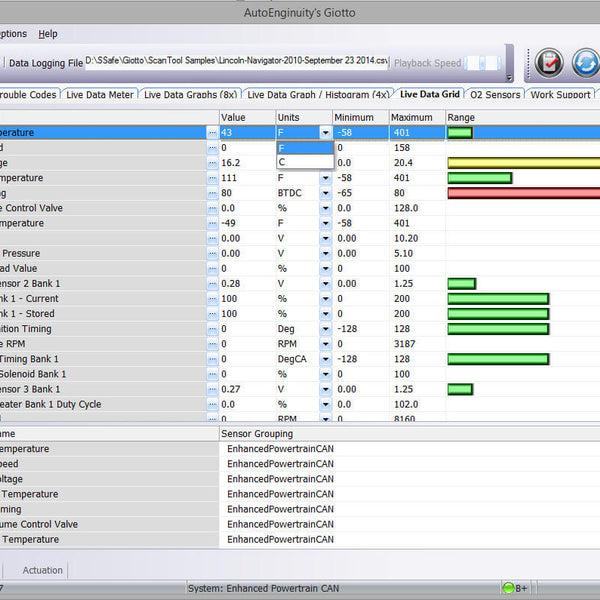
Task: Click the blue circular refresh icon
Action: click(586, 63)
